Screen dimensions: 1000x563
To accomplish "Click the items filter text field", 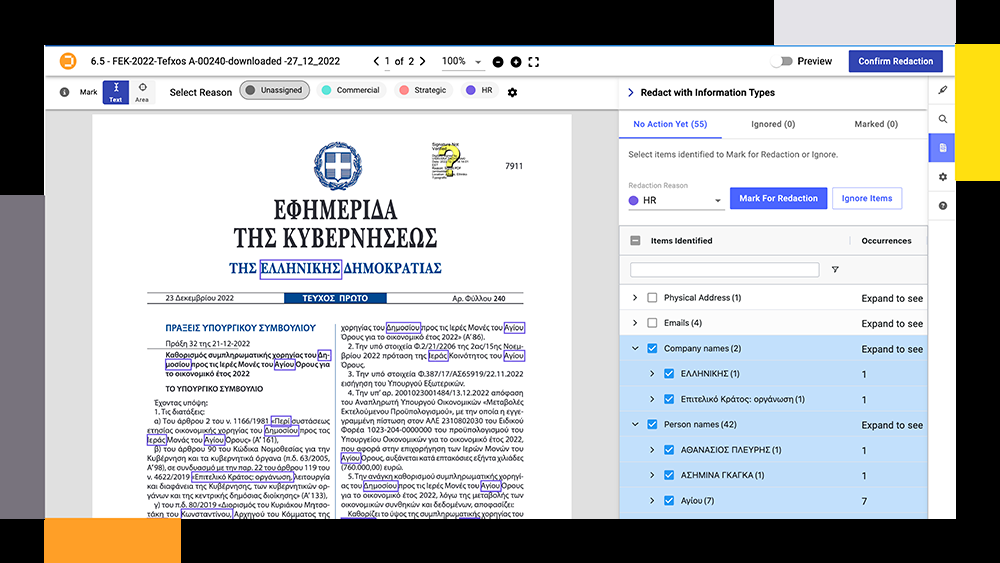I will pyautogui.click(x=724, y=270).
